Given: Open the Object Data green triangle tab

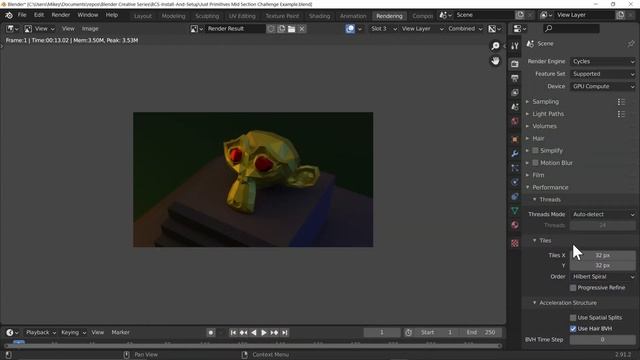Looking at the screenshot, I should (x=515, y=211).
